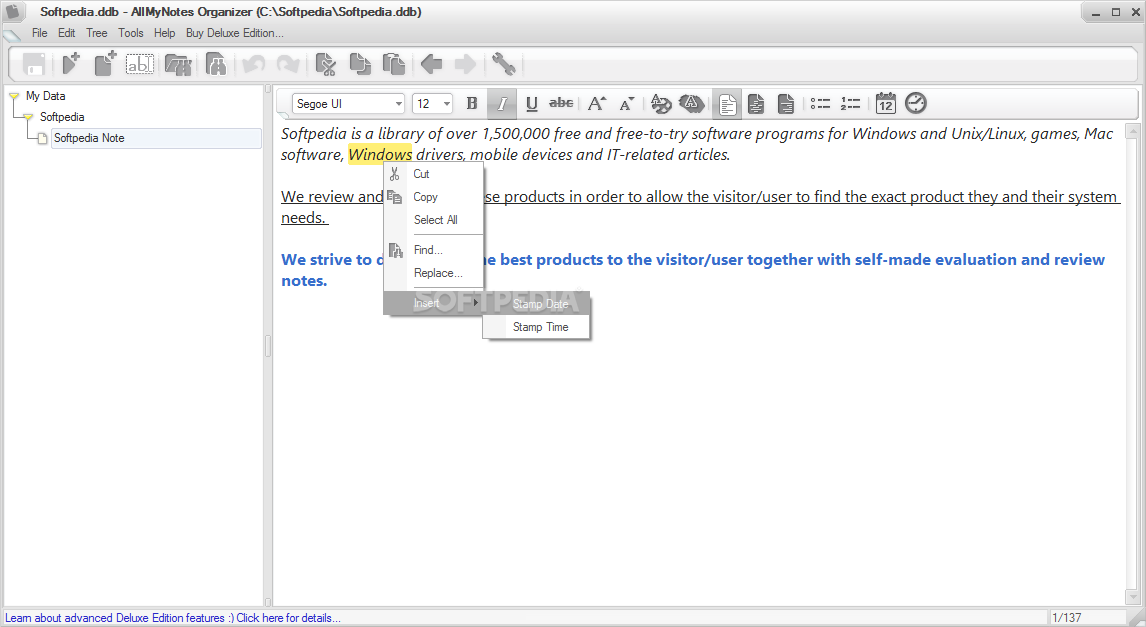1146x627 pixels.
Task: Open text highlight color icon
Action: click(691, 104)
